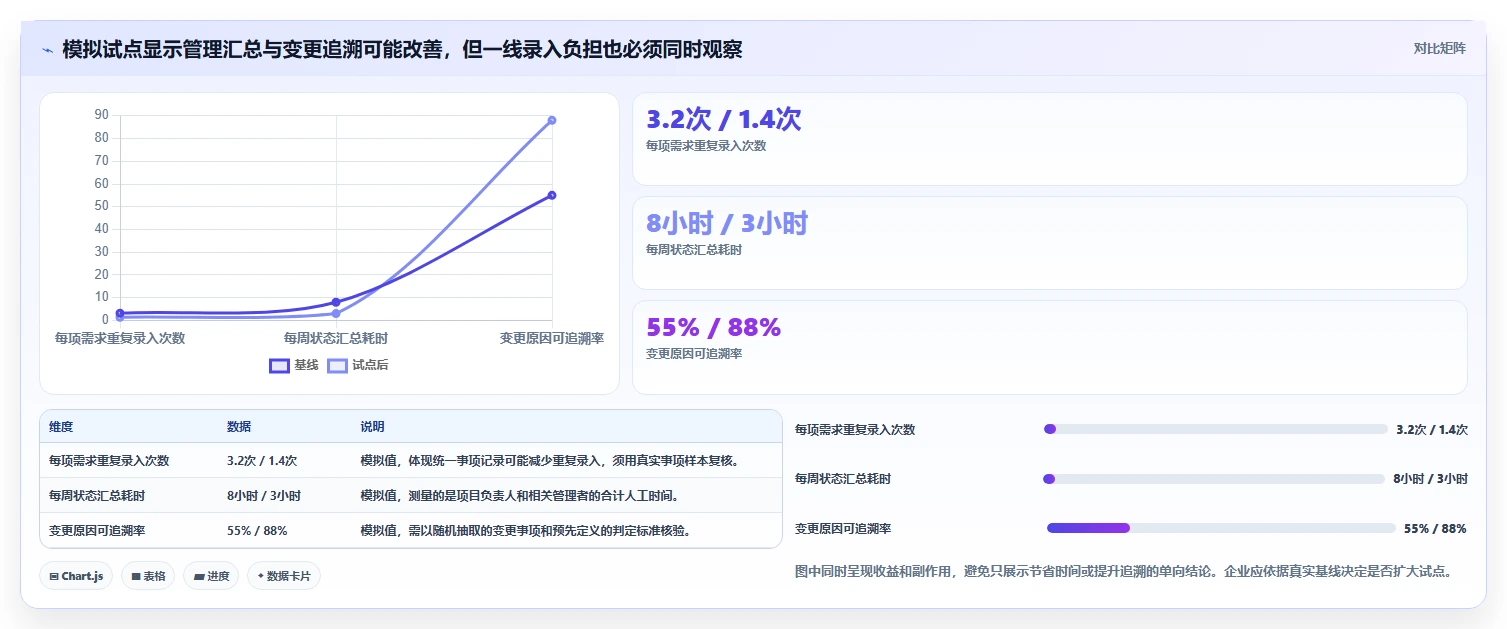Click x-axis label 每周状态汇总耗时 on chart
This screenshot has height=629, width=1507.
point(336,338)
